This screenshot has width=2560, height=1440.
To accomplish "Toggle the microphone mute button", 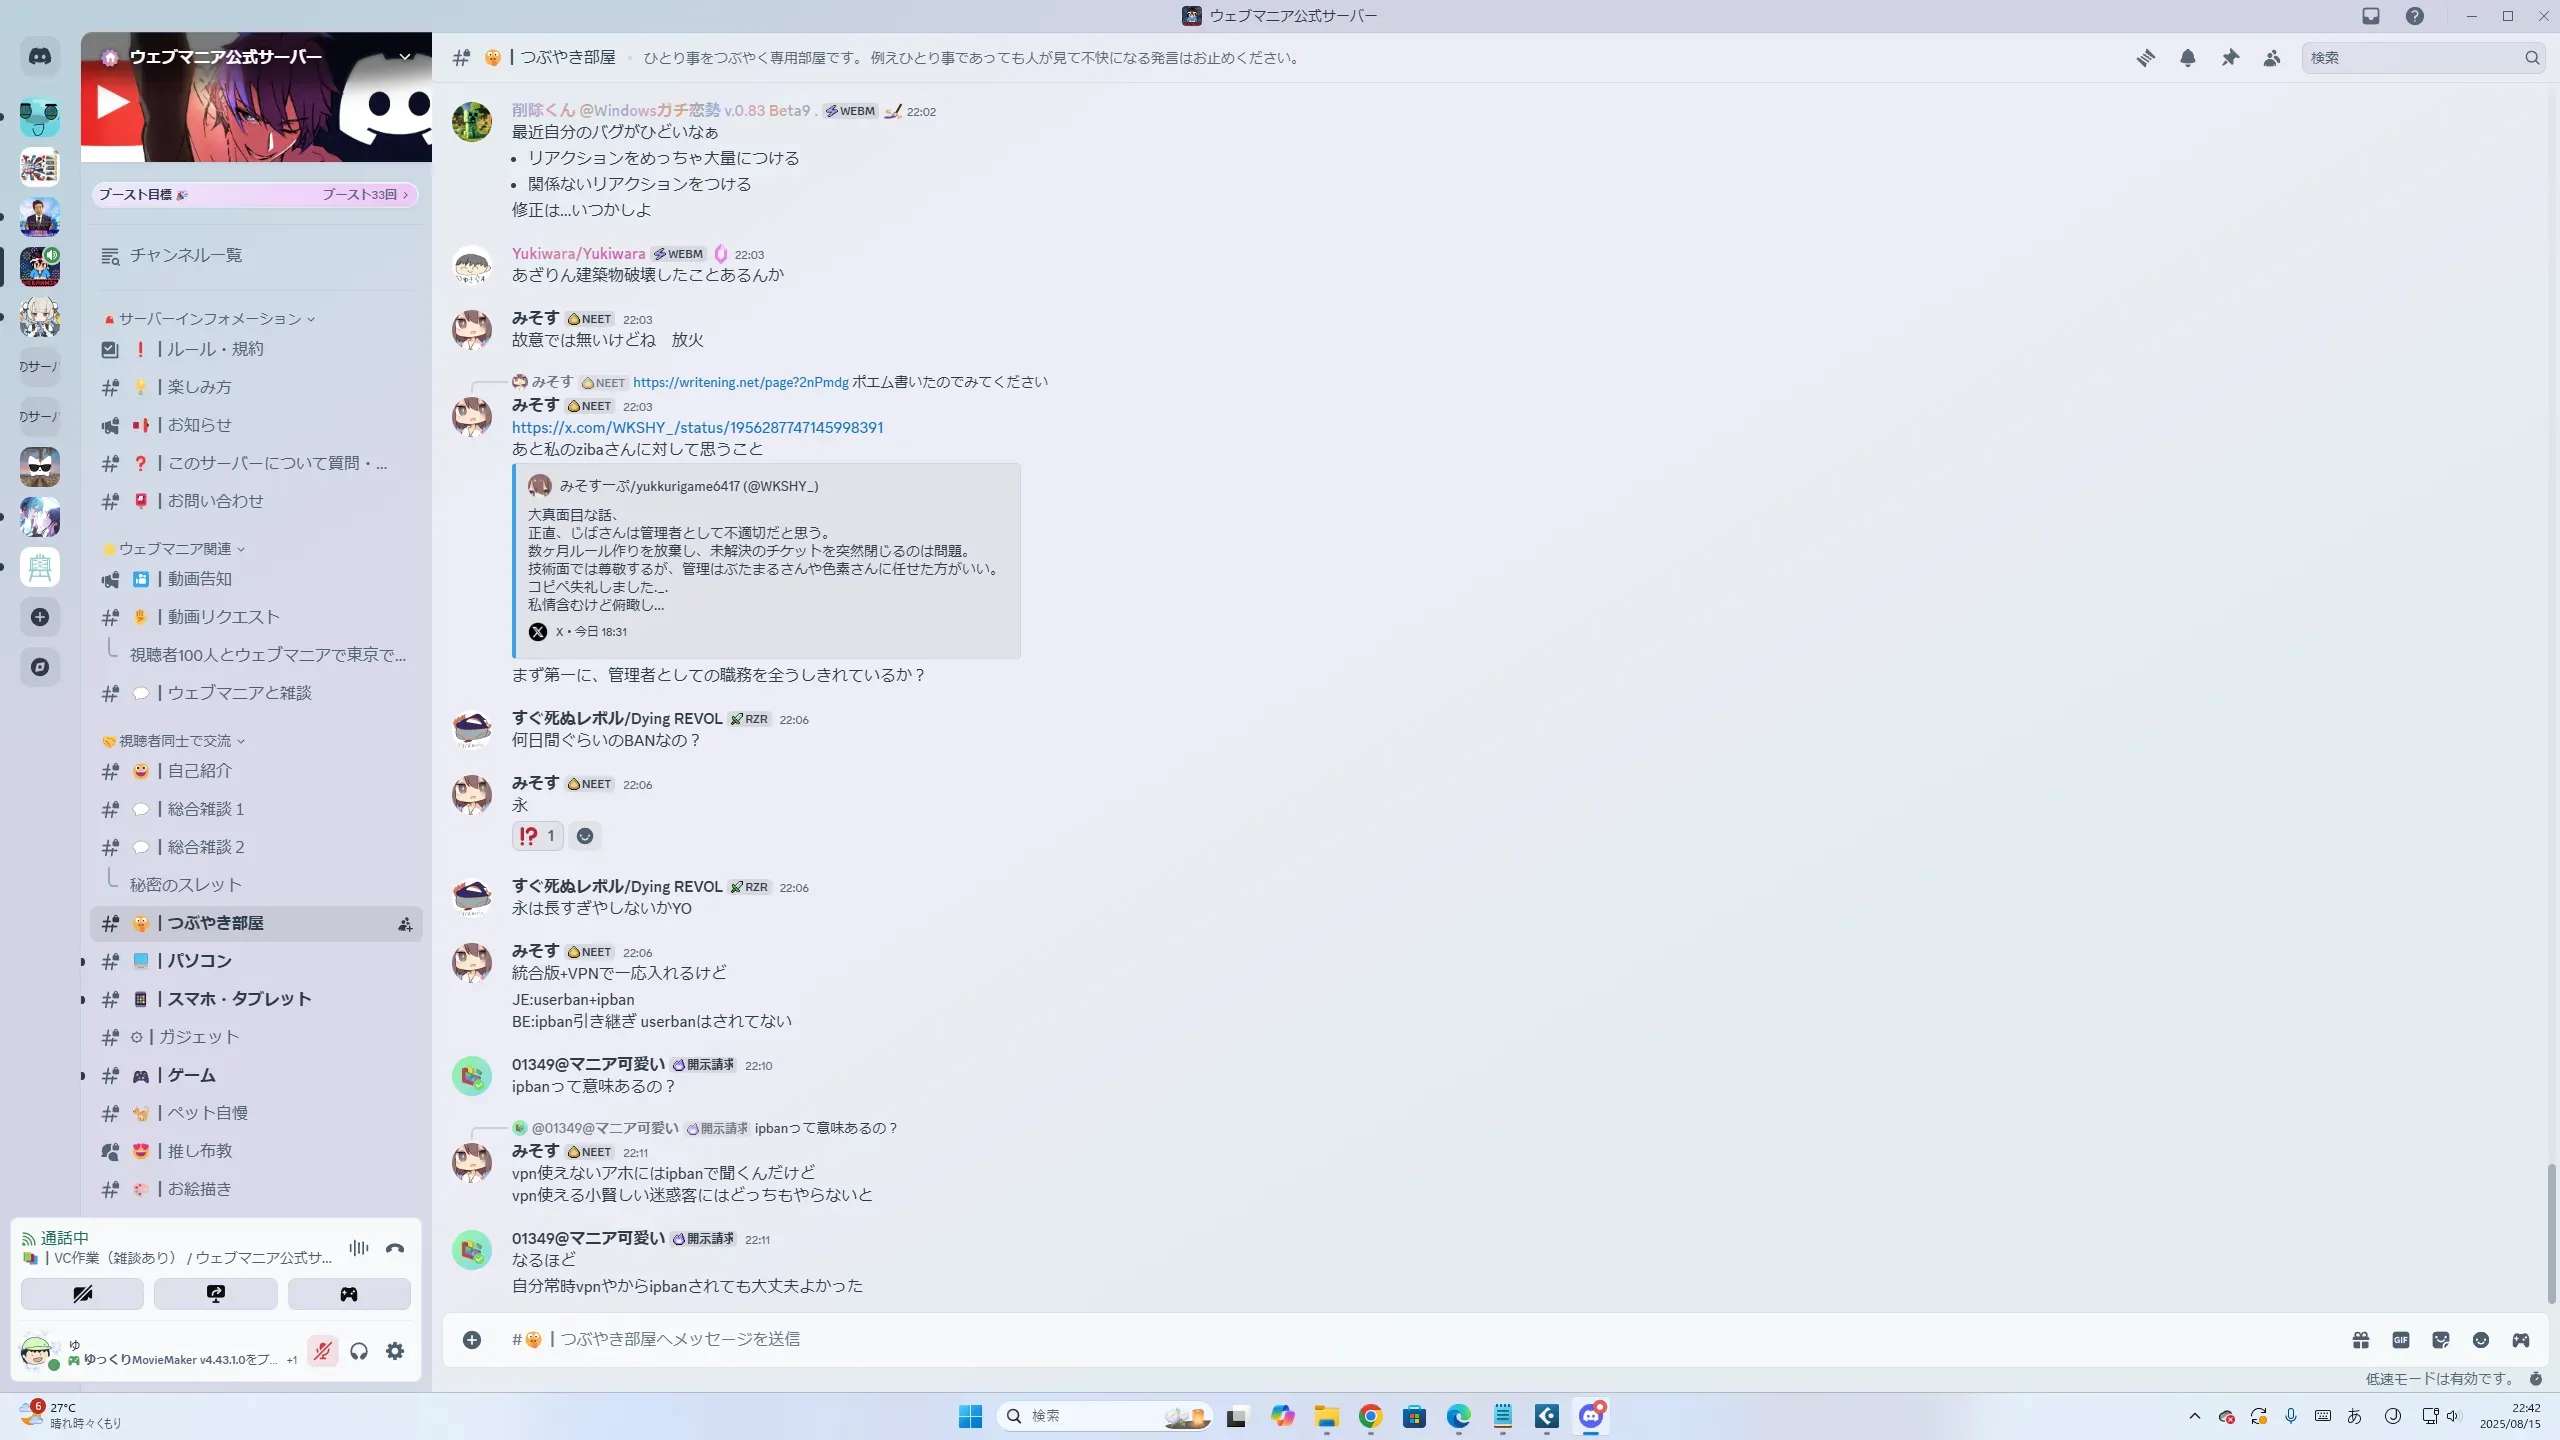I will point(322,1352).
